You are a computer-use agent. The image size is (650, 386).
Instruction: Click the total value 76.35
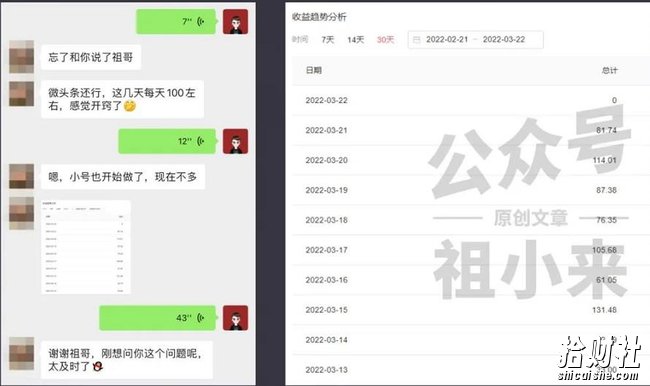(606, 220)
